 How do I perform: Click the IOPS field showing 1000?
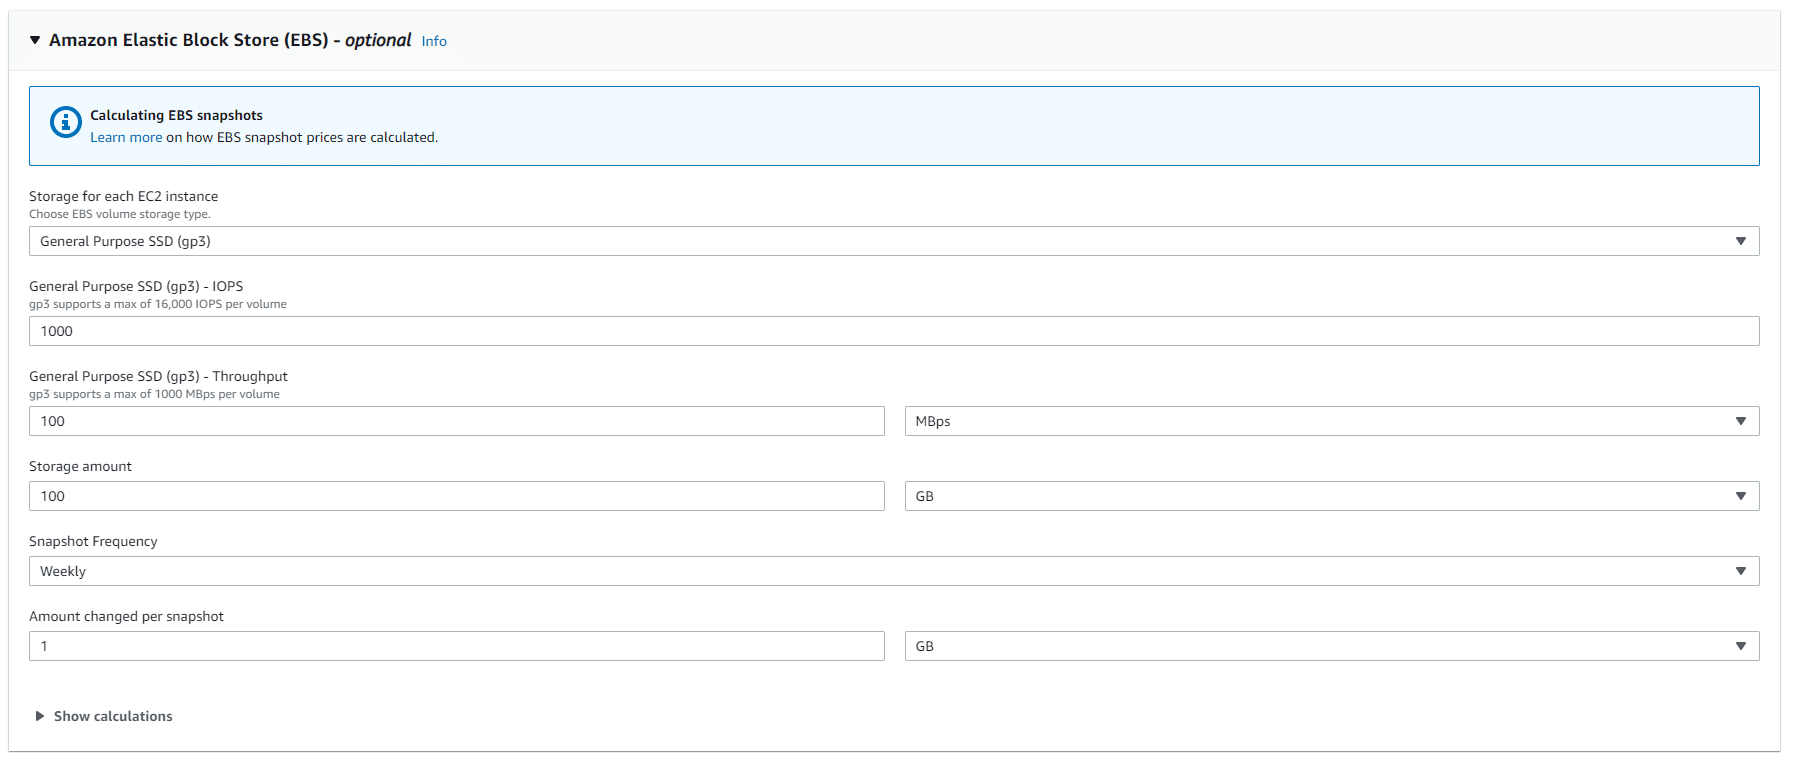(893, 331)
